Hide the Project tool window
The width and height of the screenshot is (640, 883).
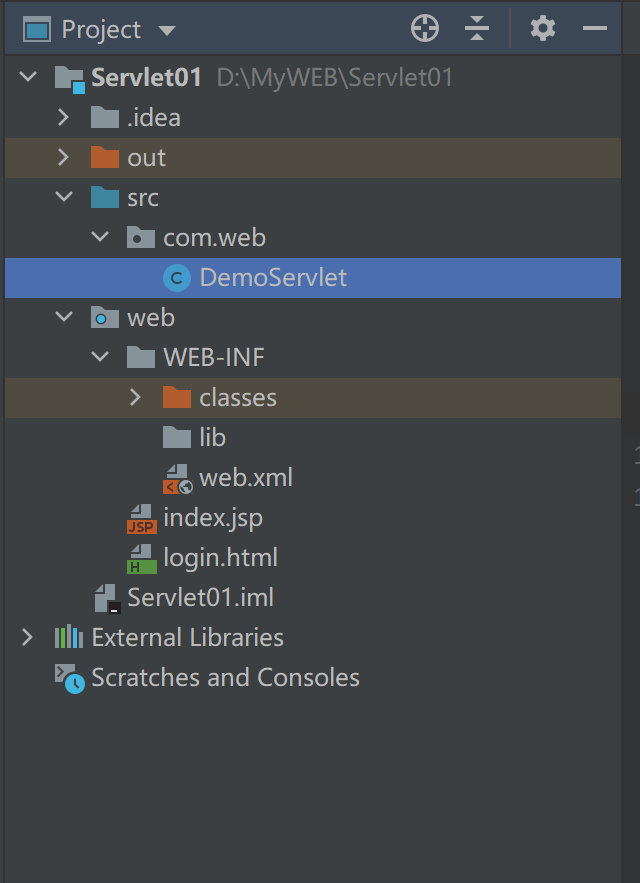pyautogui.click(x=594, y=28)
